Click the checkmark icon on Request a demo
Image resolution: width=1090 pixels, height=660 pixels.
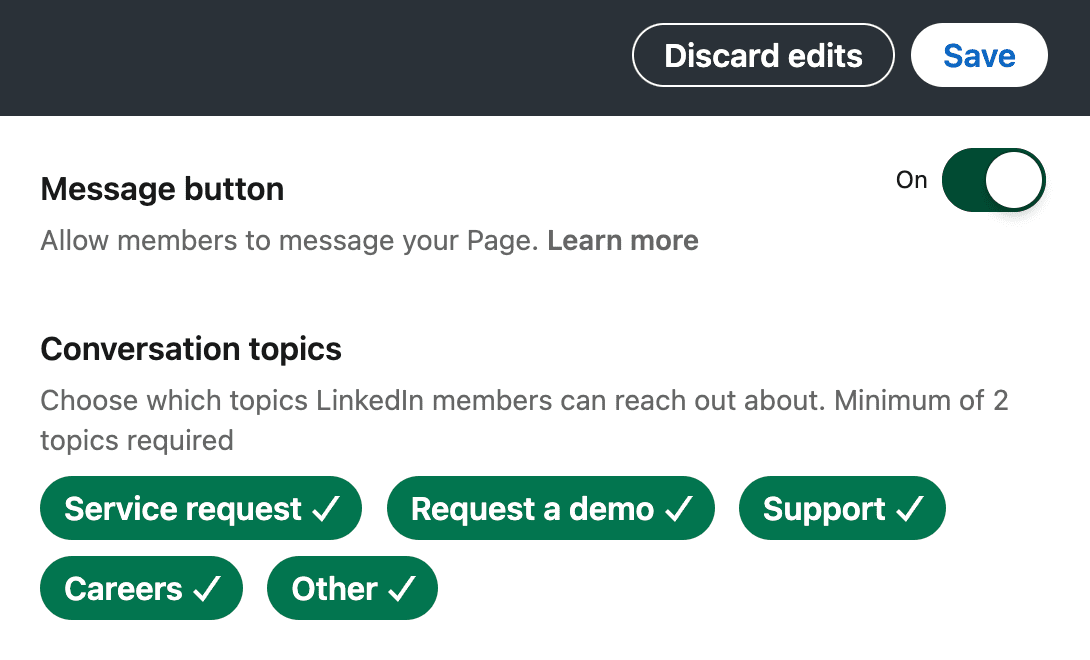click(678, 510)
